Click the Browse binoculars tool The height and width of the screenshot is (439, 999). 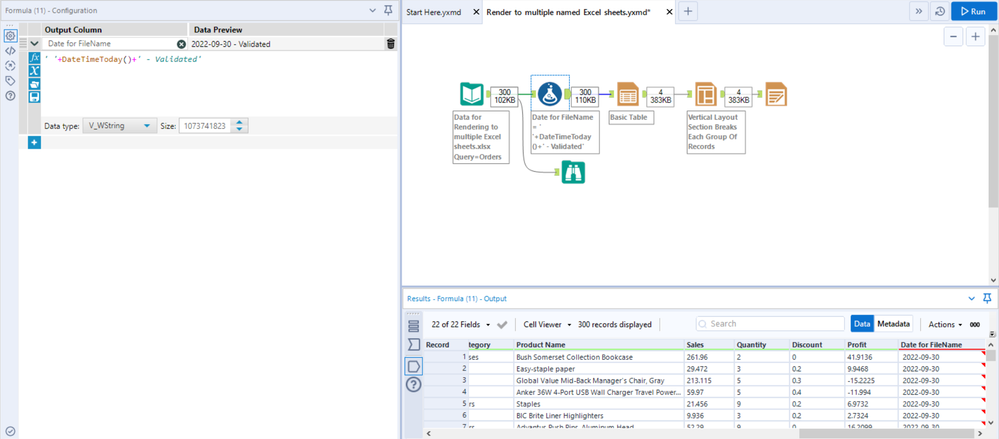point(571,172)
